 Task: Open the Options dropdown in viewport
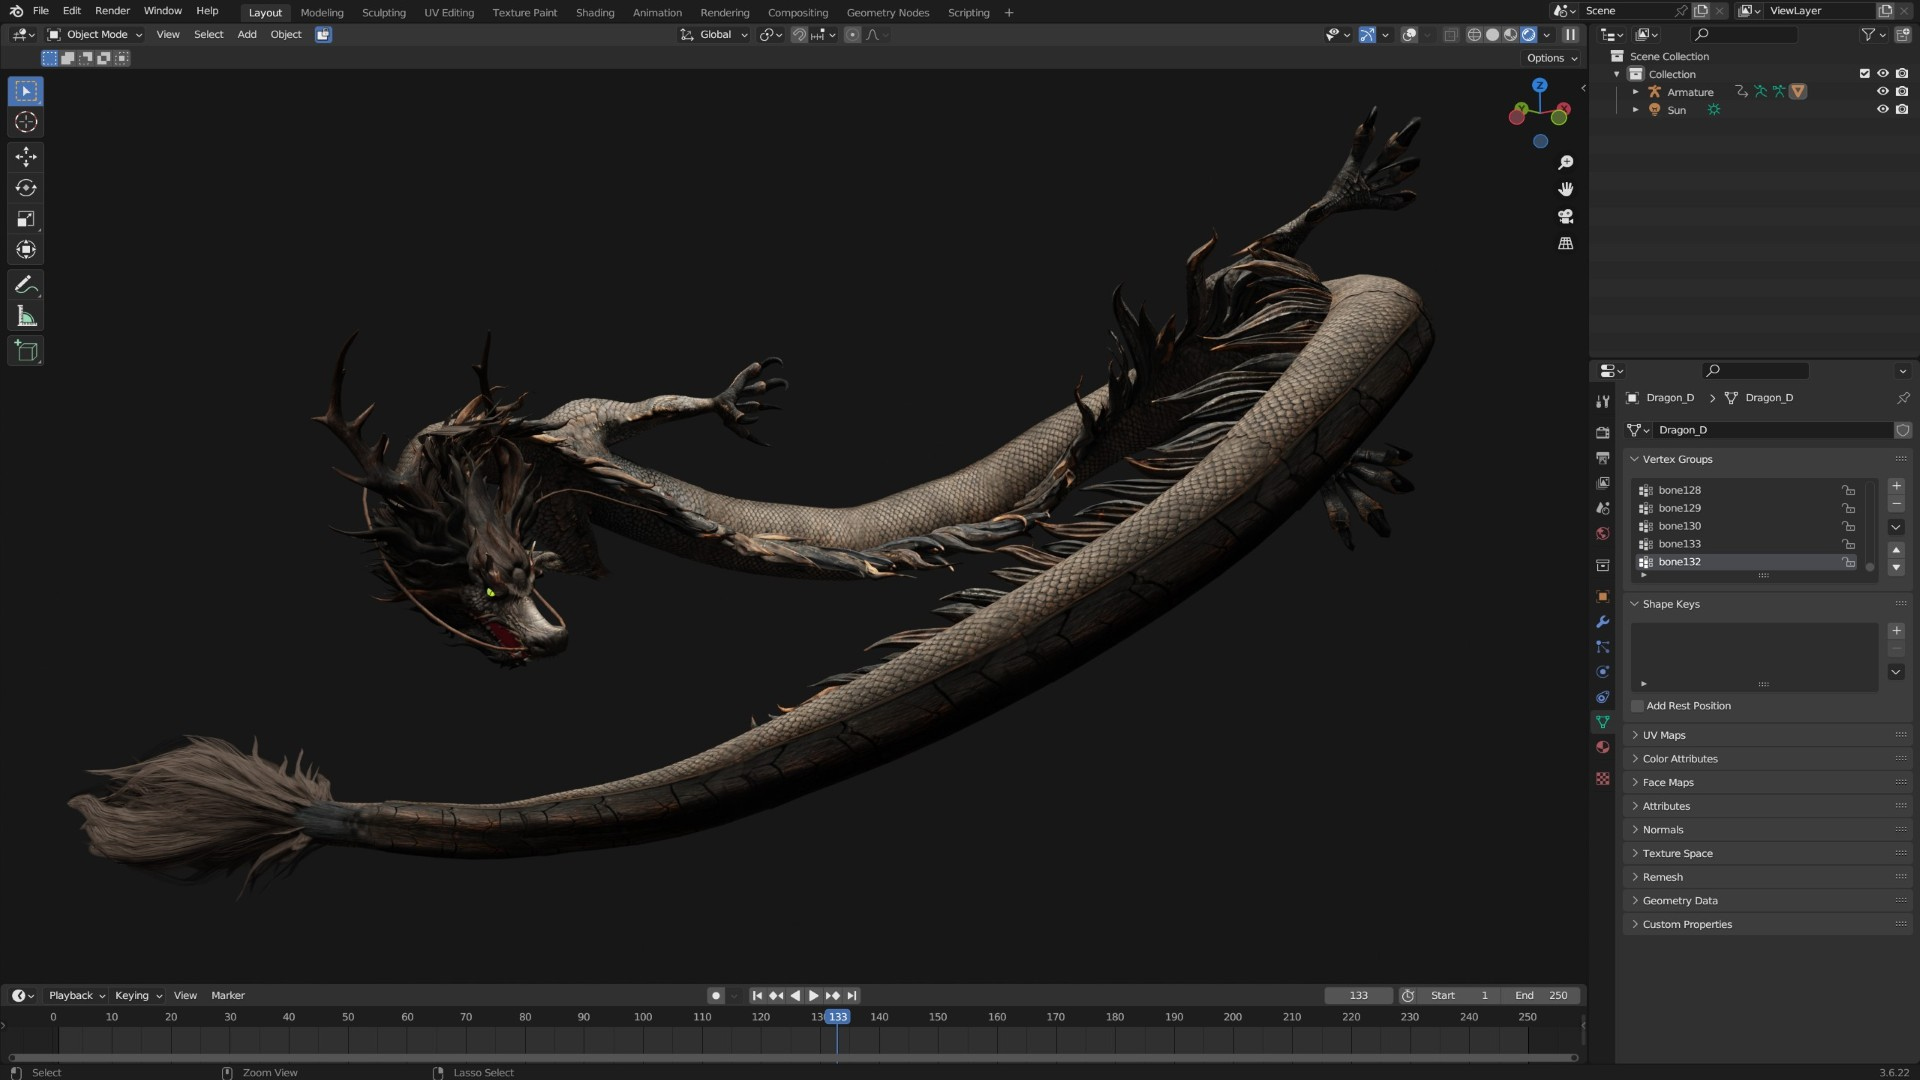click(1552, 58)
